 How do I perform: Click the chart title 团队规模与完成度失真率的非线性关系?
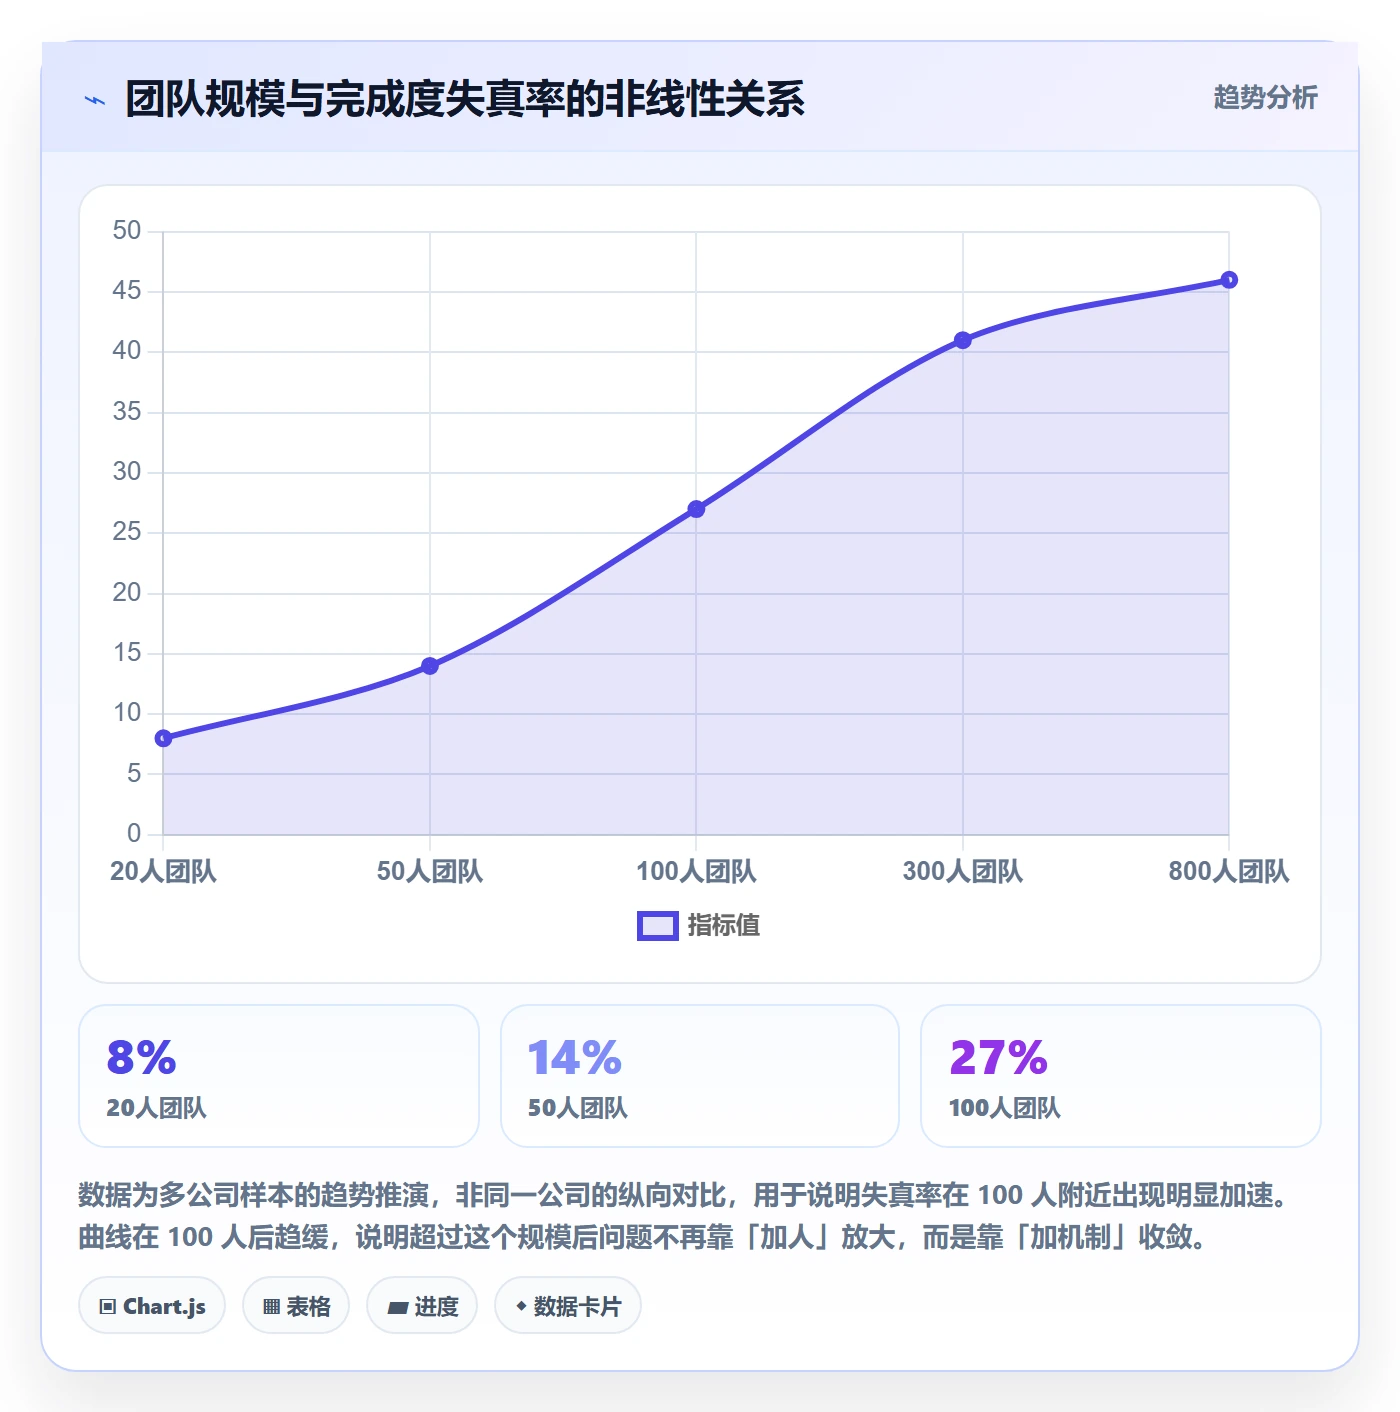pos(465,100)
